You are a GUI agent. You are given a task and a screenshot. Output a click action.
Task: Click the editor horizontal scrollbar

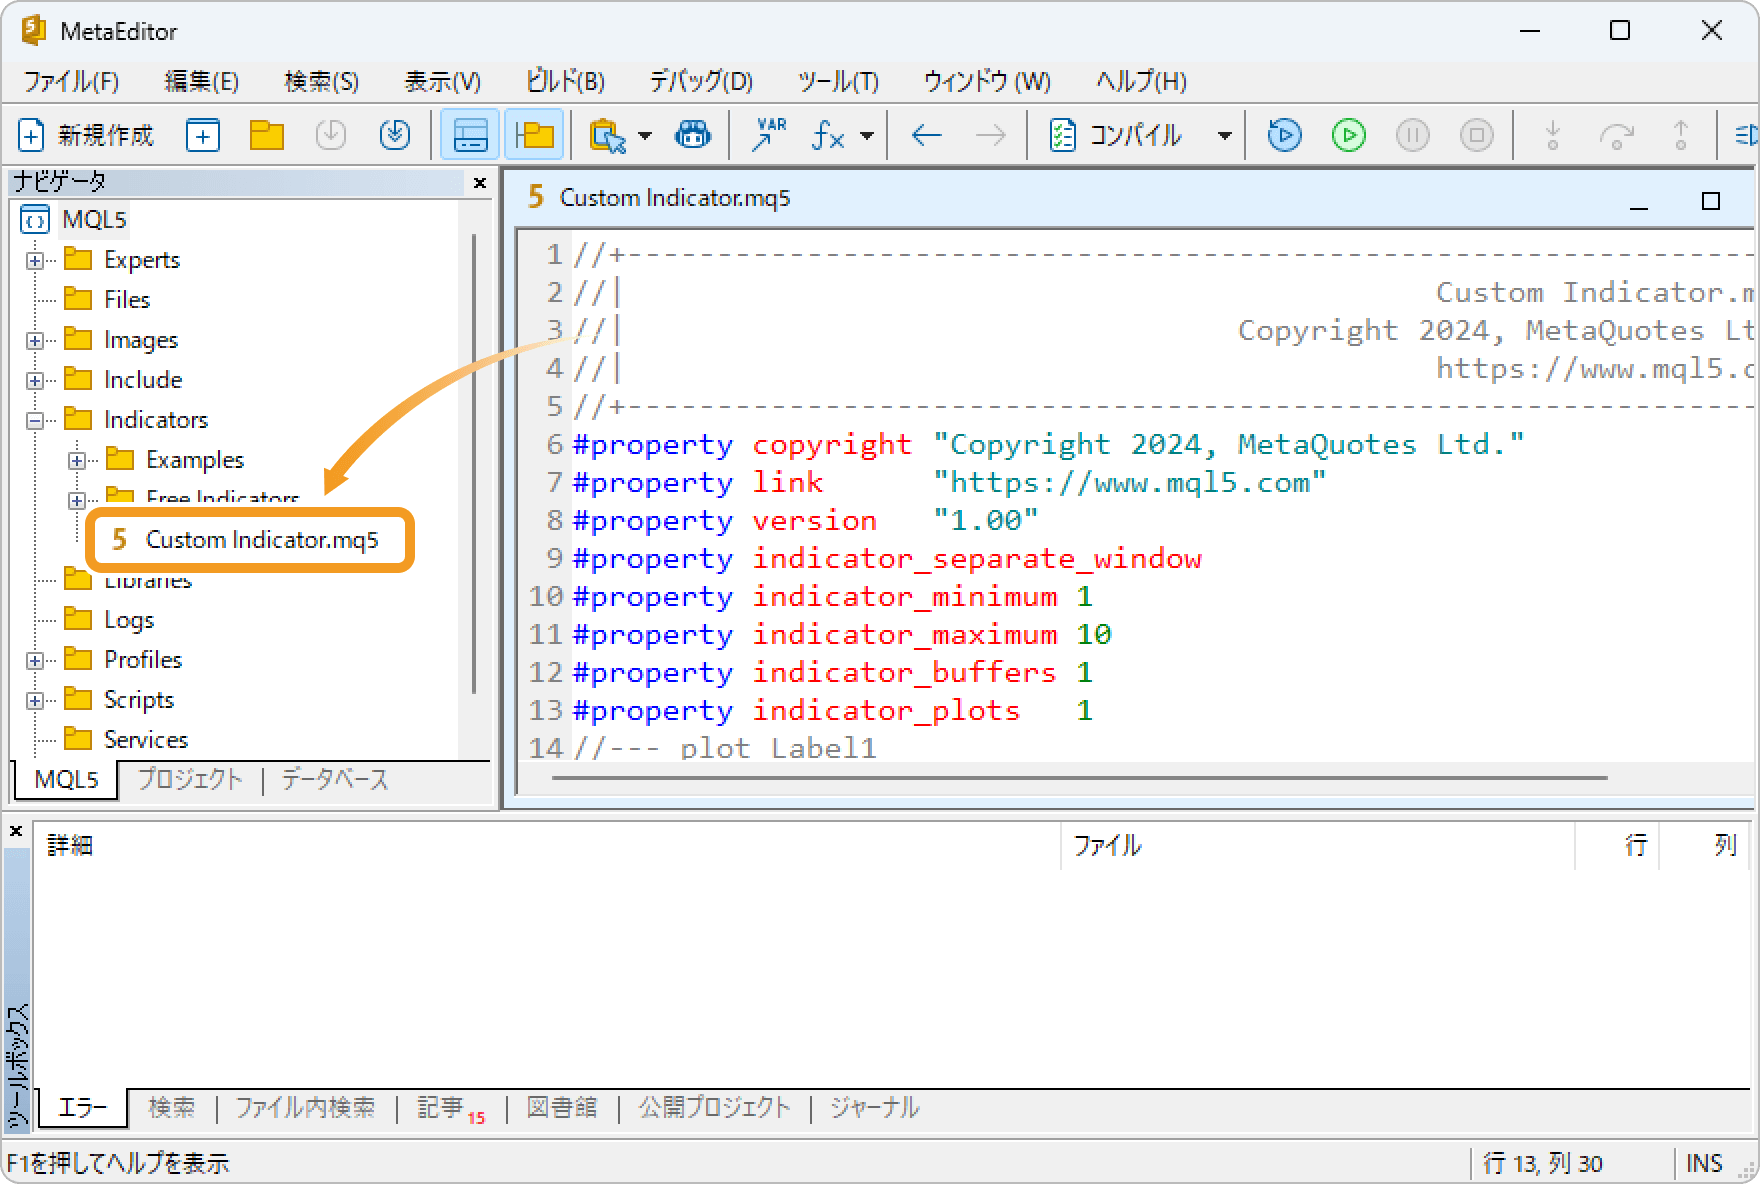[1080, 777]
